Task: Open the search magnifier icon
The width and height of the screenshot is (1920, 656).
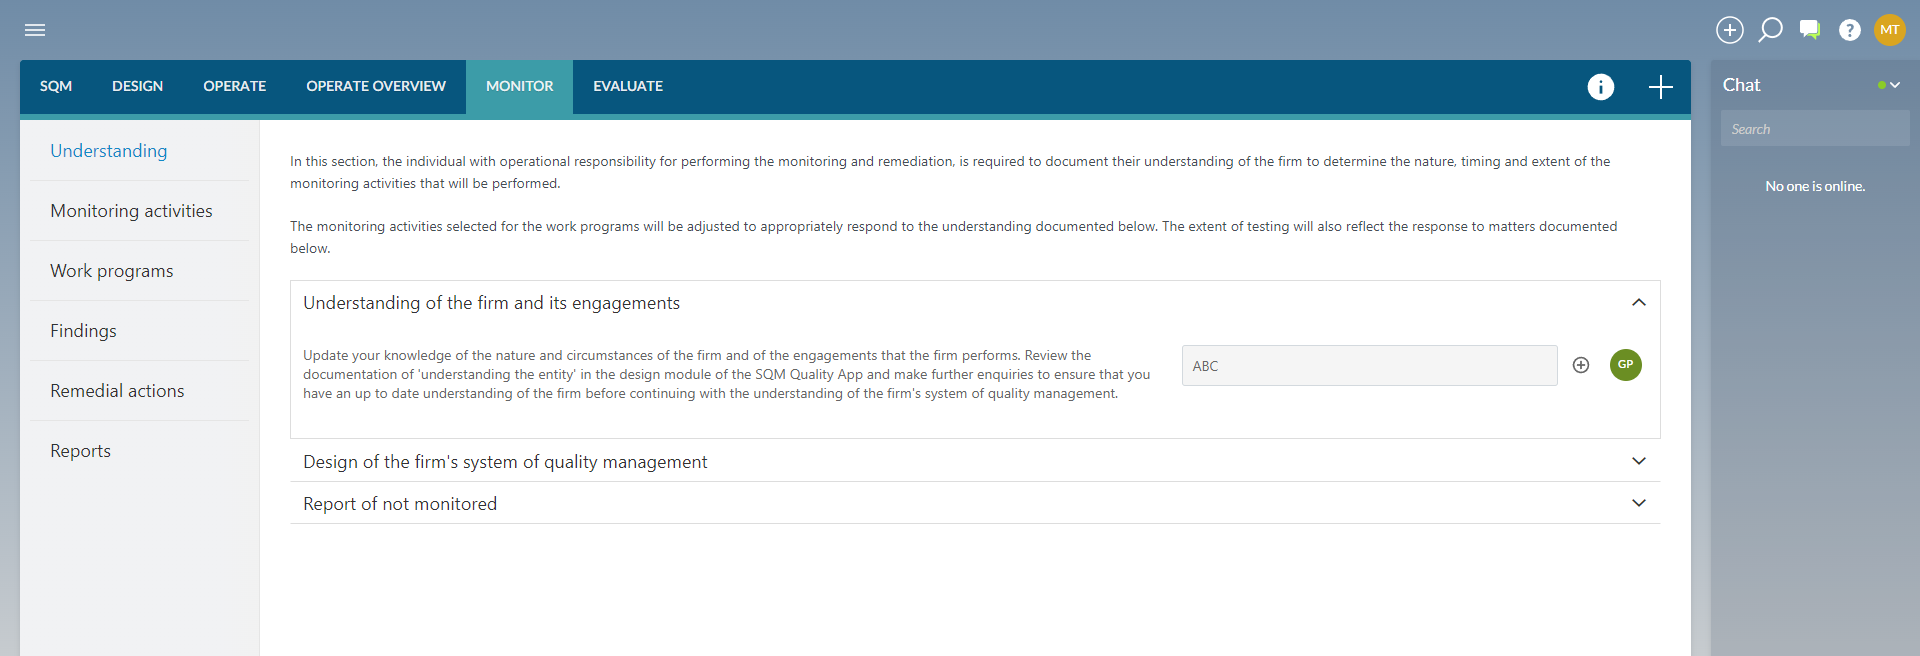Action: [1770, 30]
